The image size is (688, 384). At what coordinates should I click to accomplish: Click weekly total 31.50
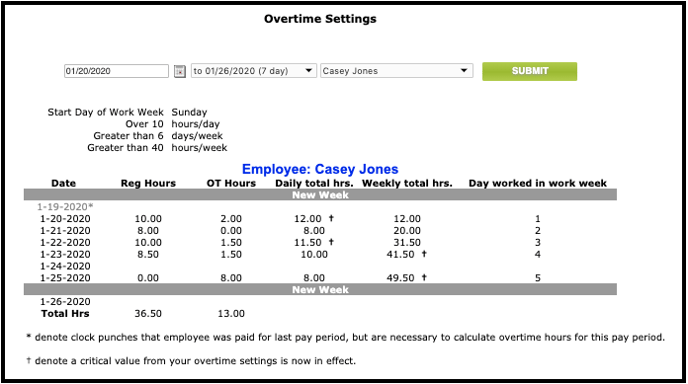[407, 242]
